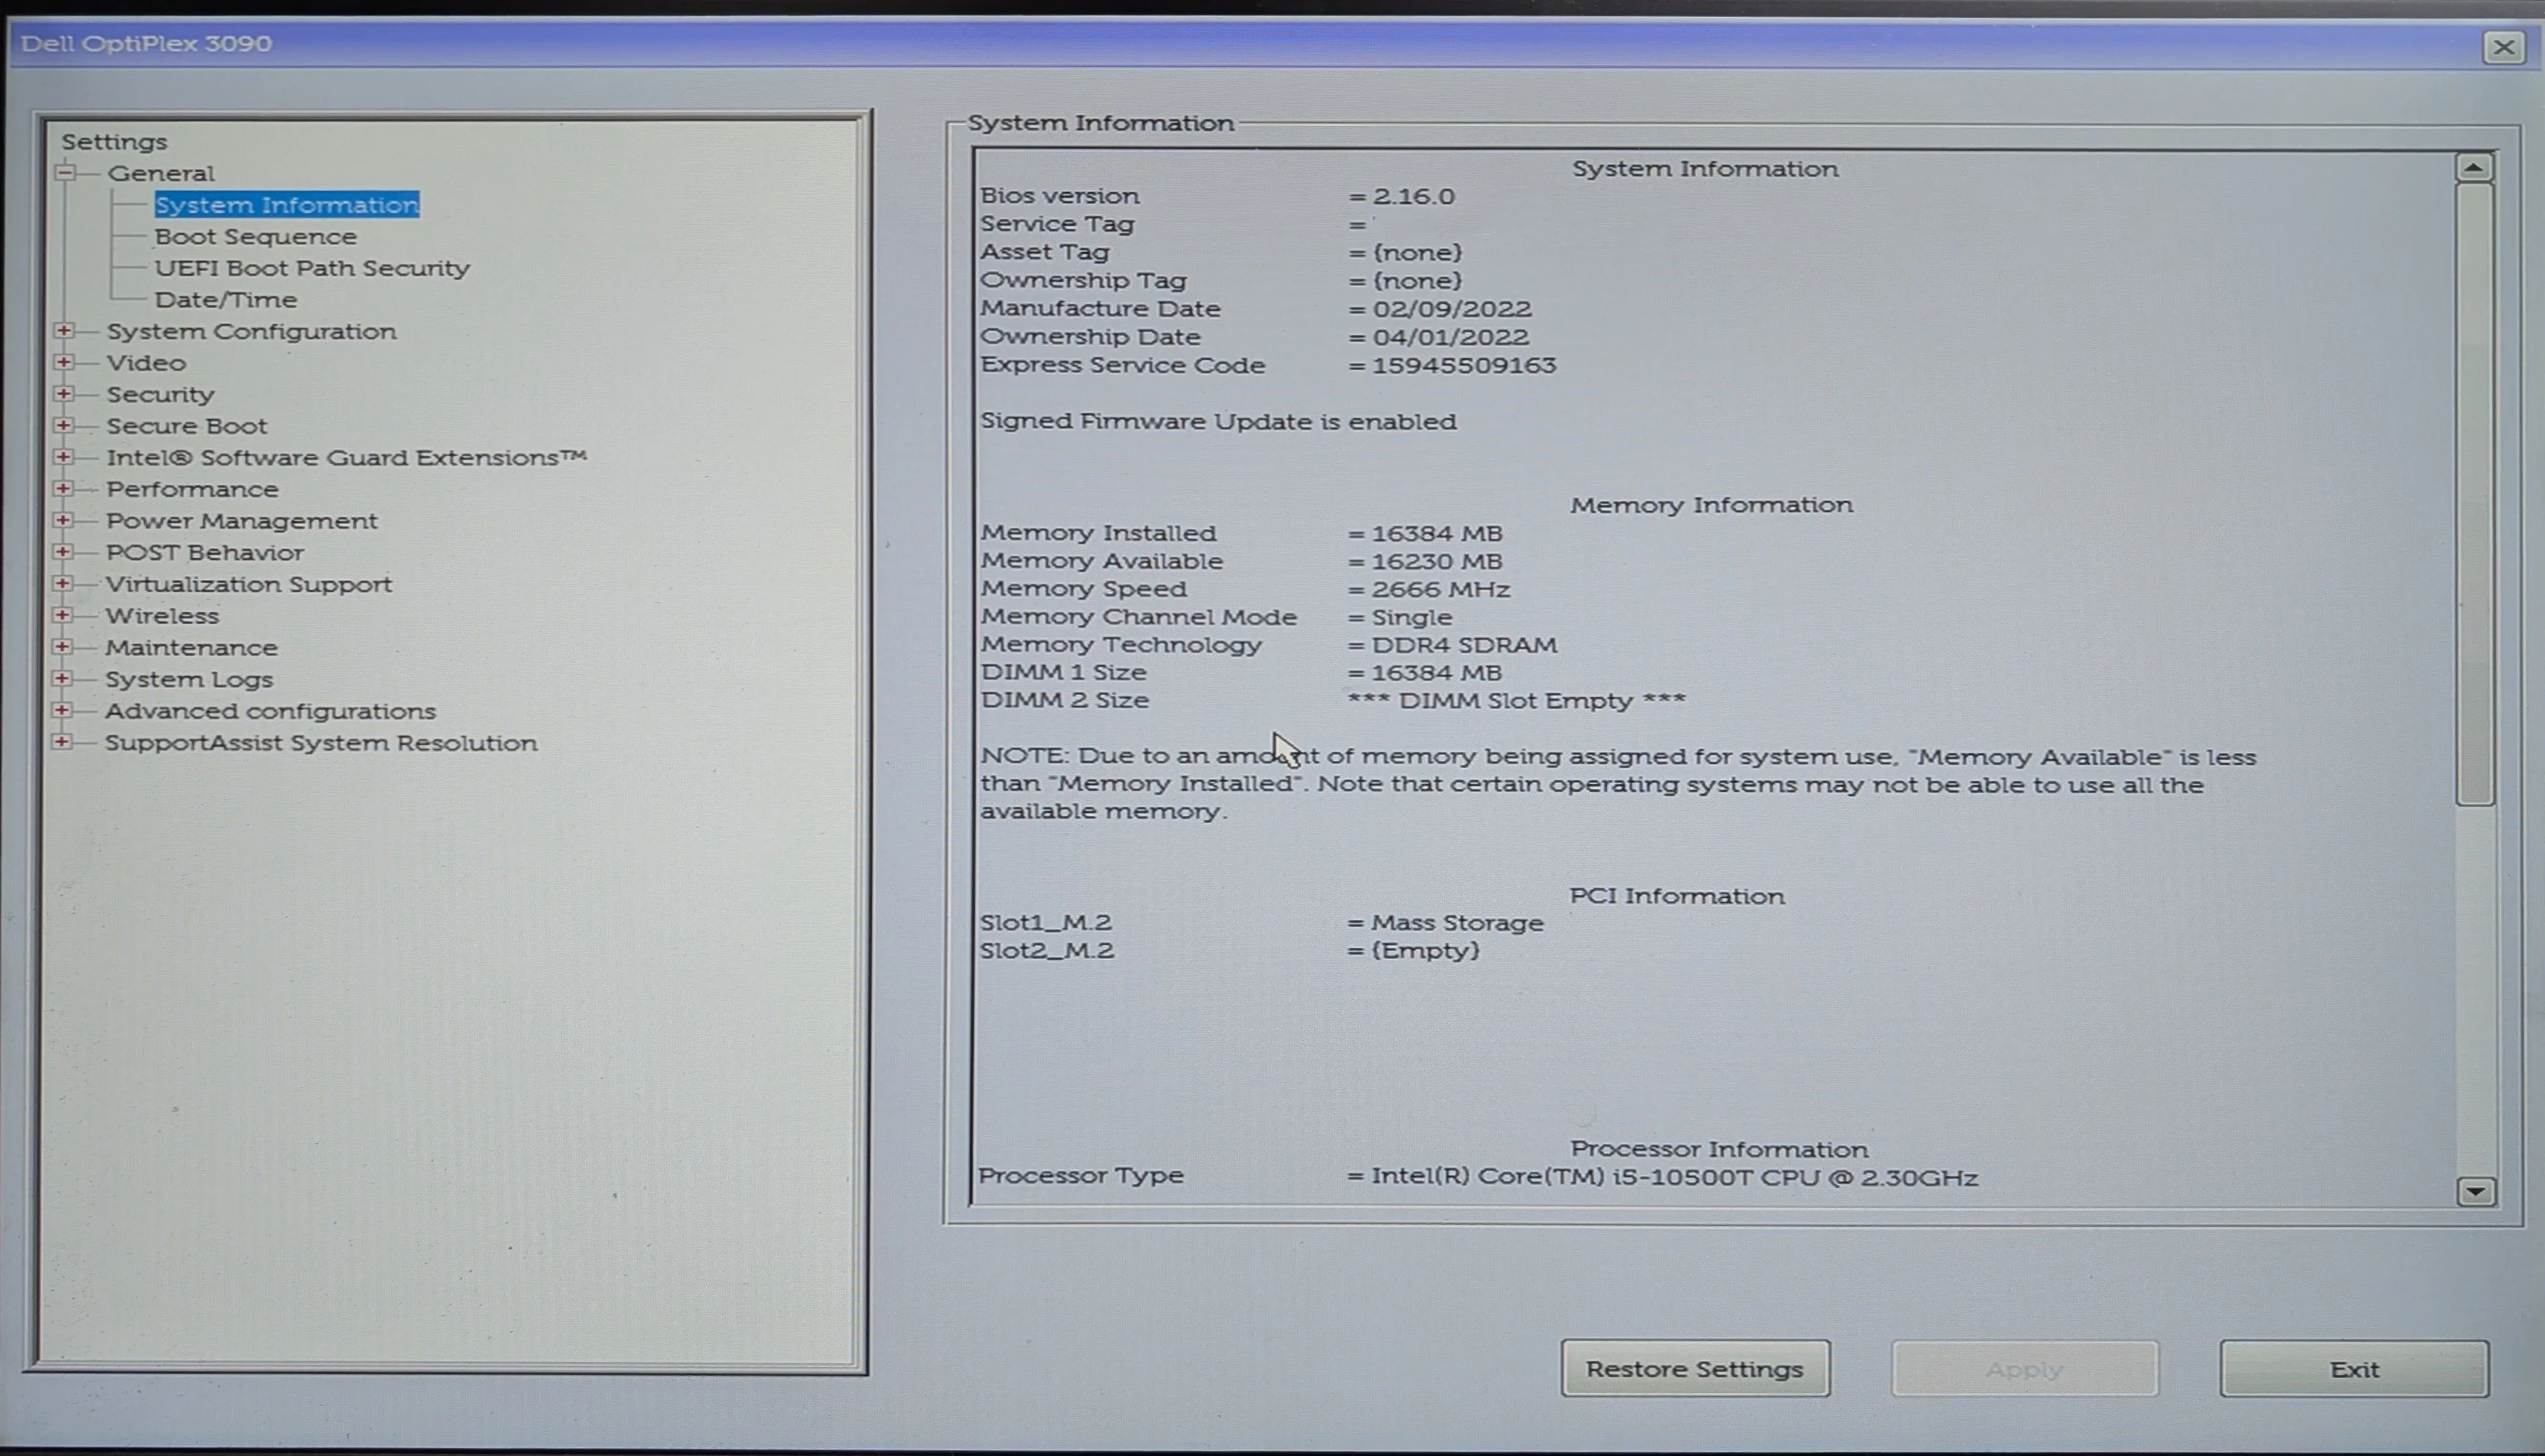2545x1456 pixels.
Task: Click the Express Service Code 15945509163
Action: point(1464,365)
